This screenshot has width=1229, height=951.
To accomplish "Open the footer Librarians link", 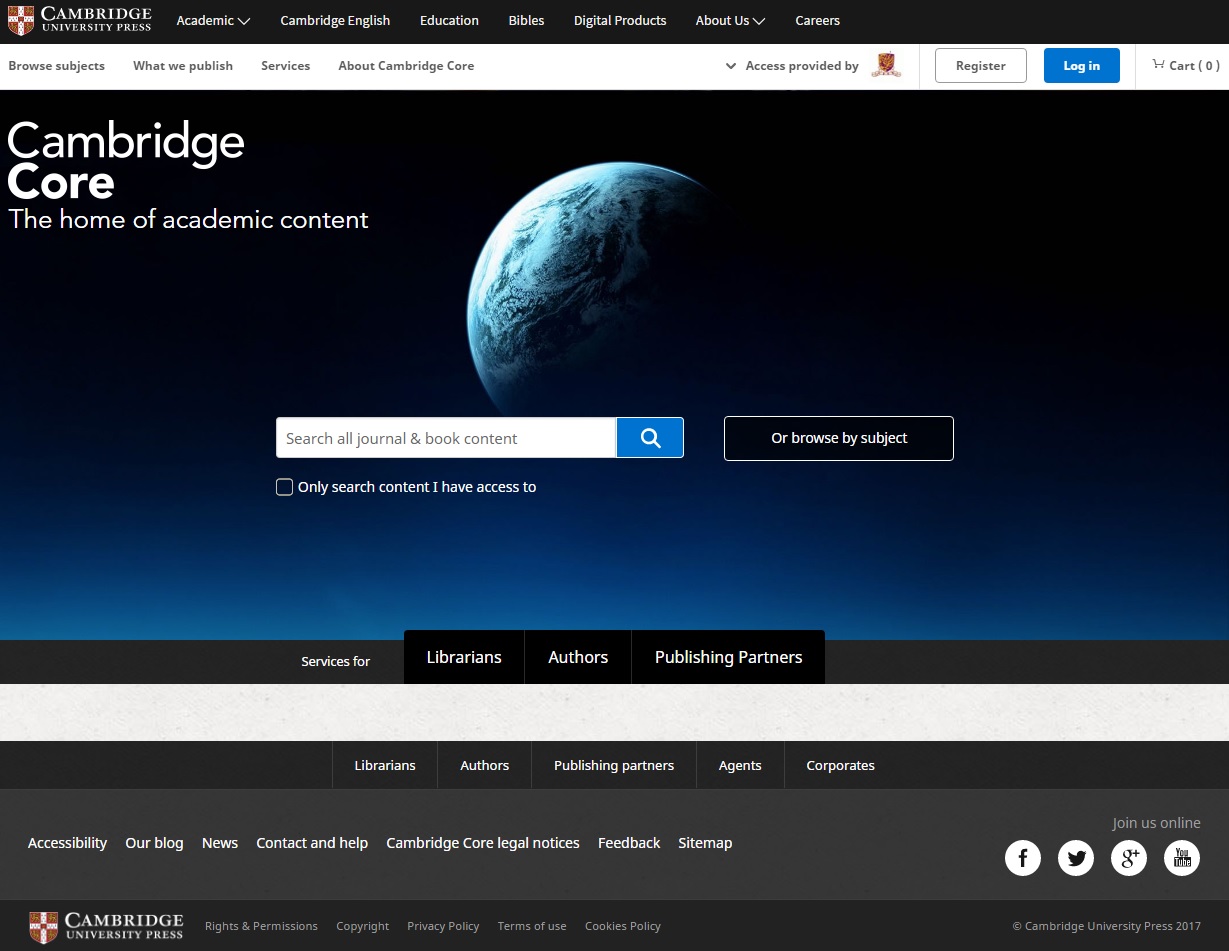I will (385, 765).
